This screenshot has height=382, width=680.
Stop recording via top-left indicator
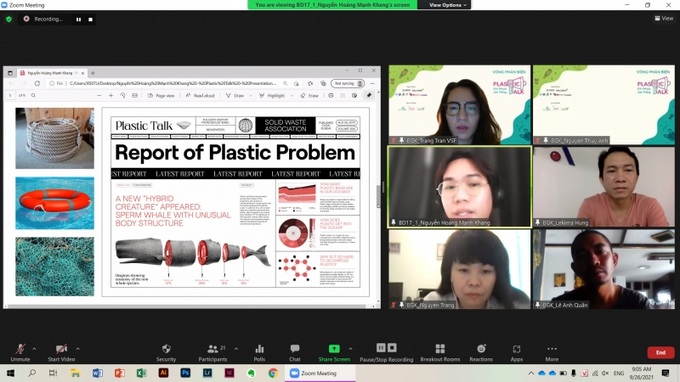coord(90,20)
